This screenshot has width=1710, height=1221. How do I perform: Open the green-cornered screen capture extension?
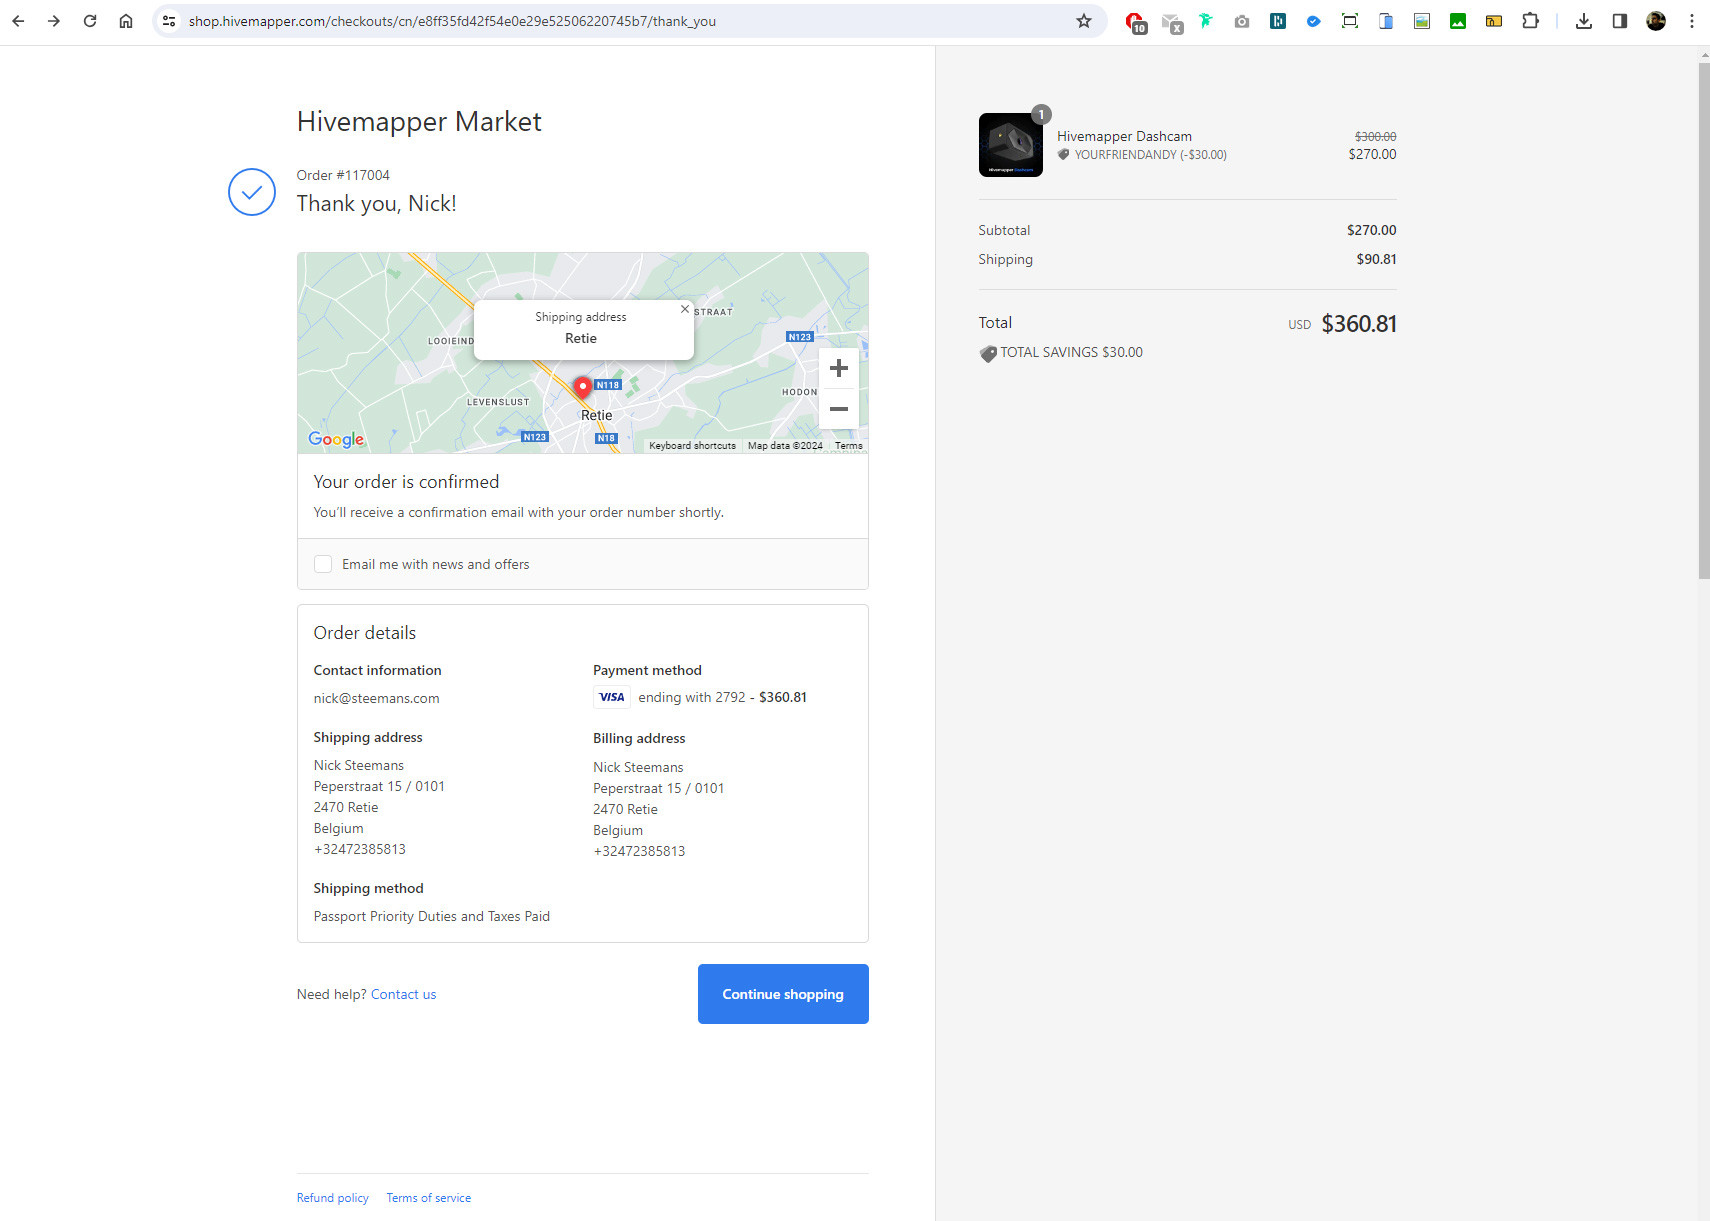tap(1350, 21)
